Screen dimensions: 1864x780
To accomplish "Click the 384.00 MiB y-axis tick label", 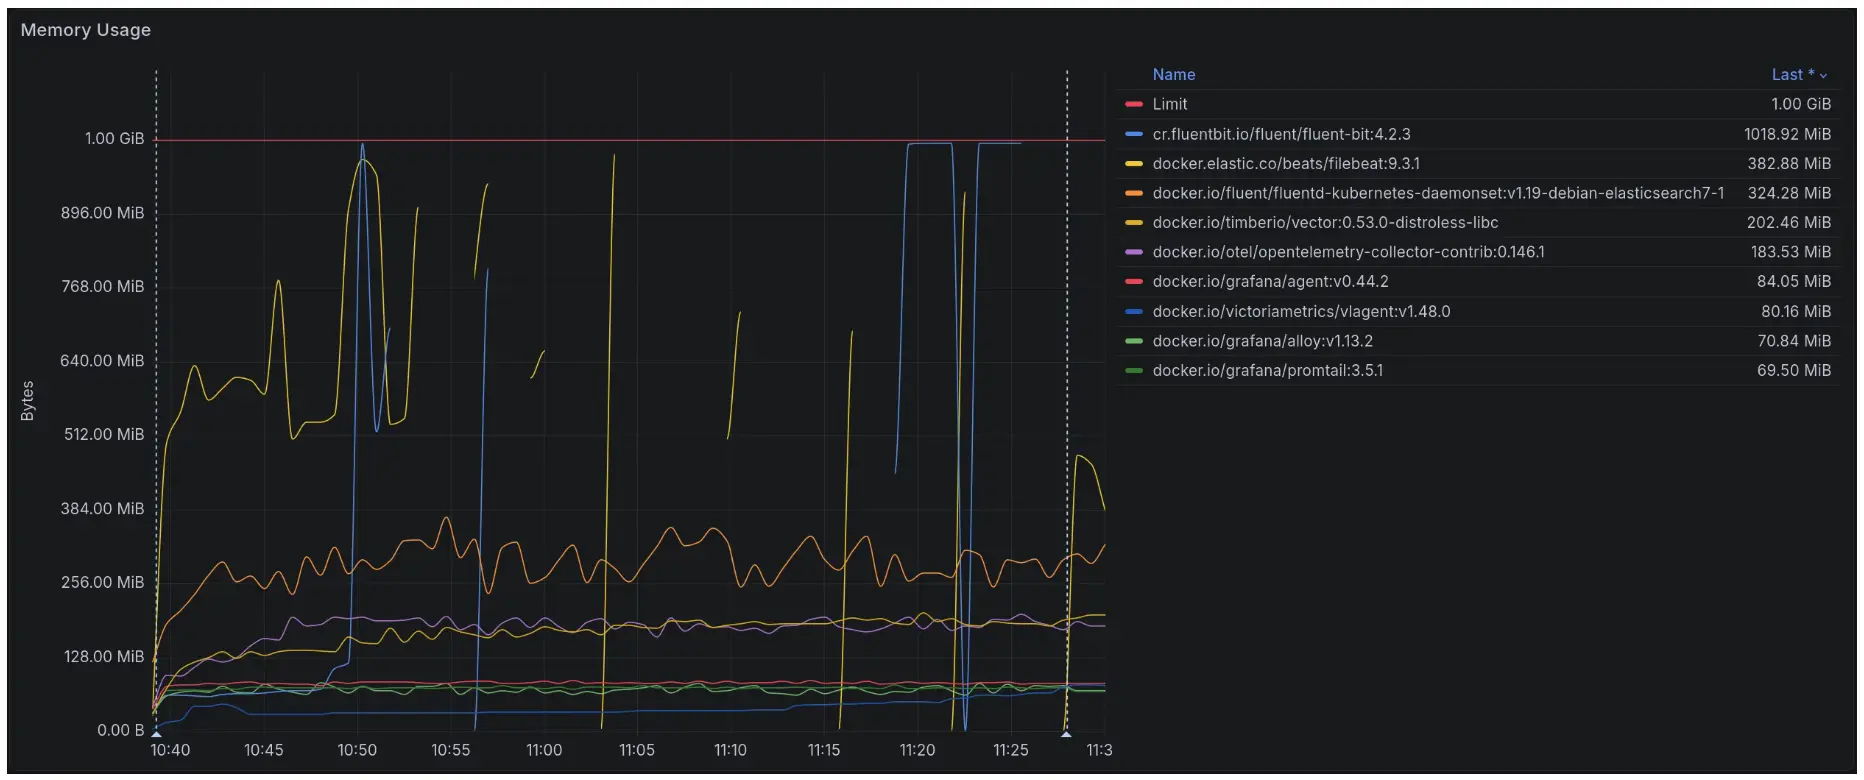I will [102, 508].
